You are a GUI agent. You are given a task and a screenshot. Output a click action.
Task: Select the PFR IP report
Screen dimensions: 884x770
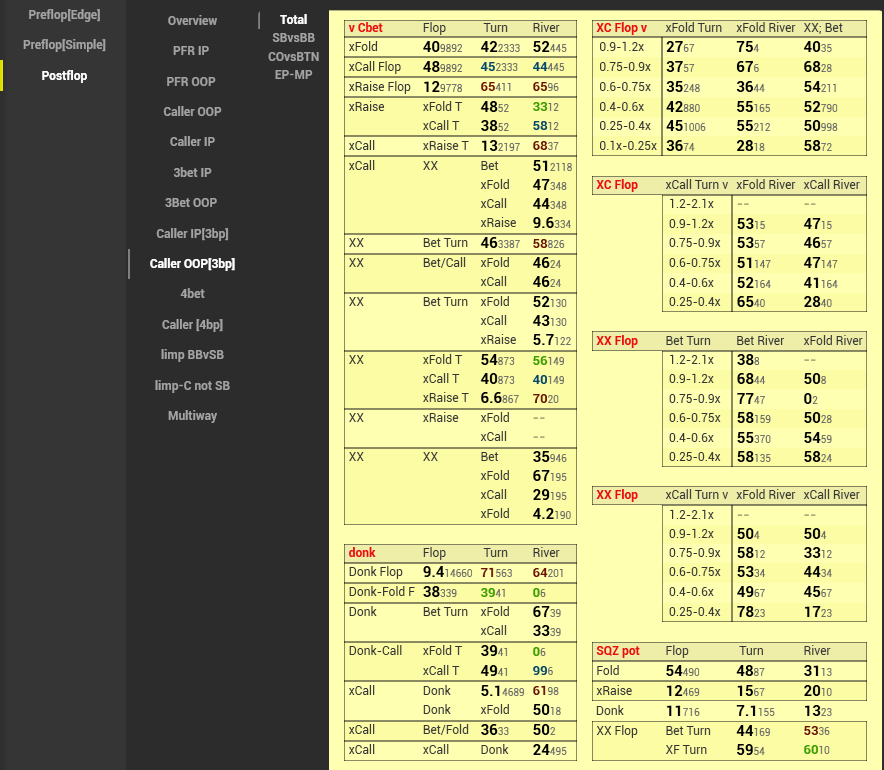tap(191, 50)
